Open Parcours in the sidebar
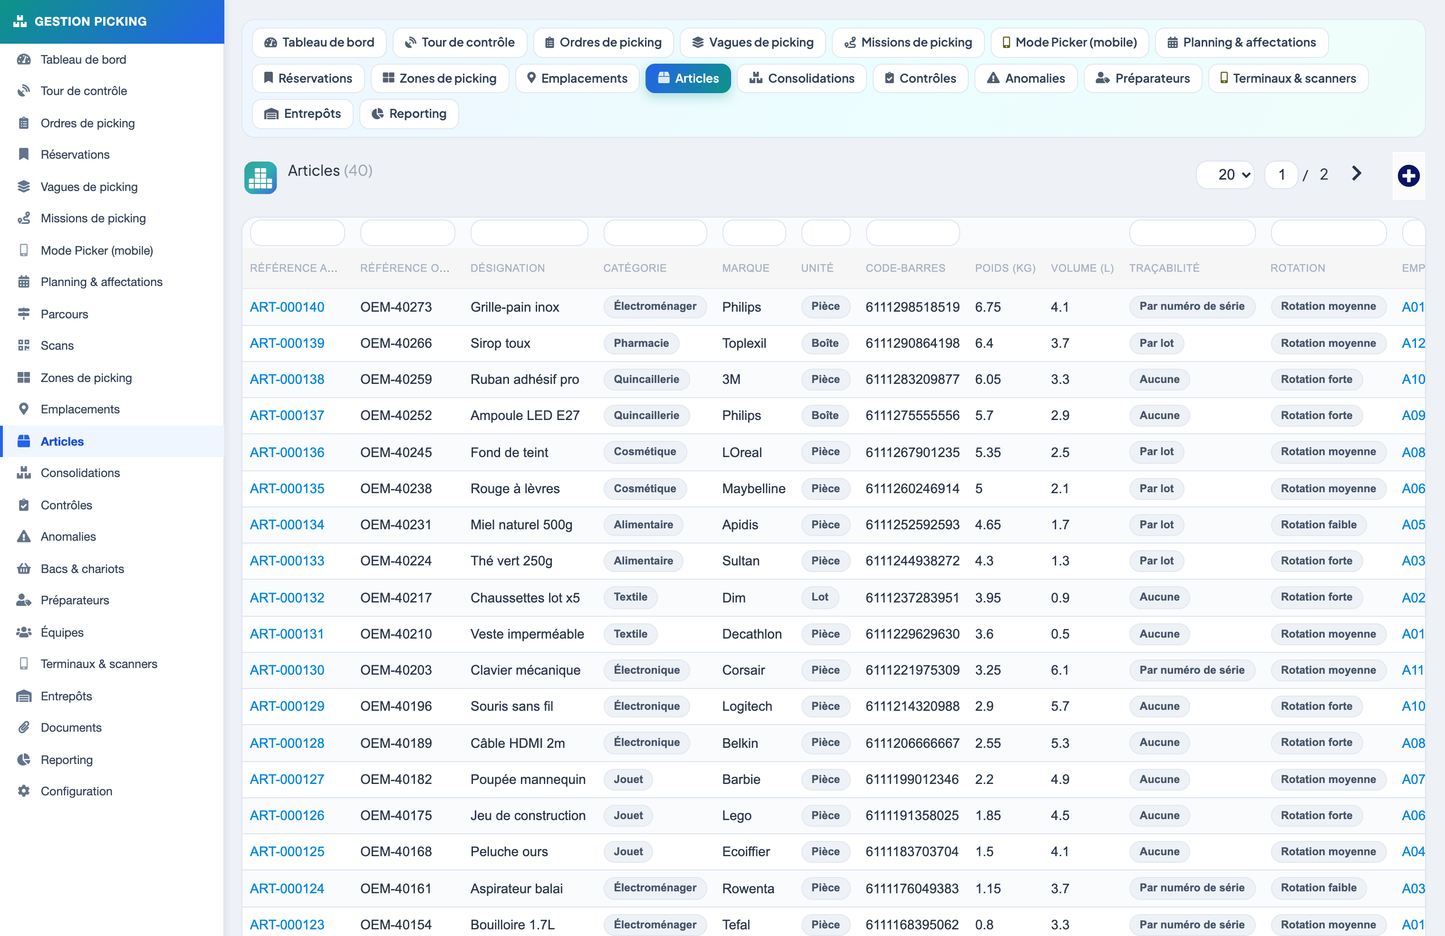The image size is (1445, 936). (64, 314)
